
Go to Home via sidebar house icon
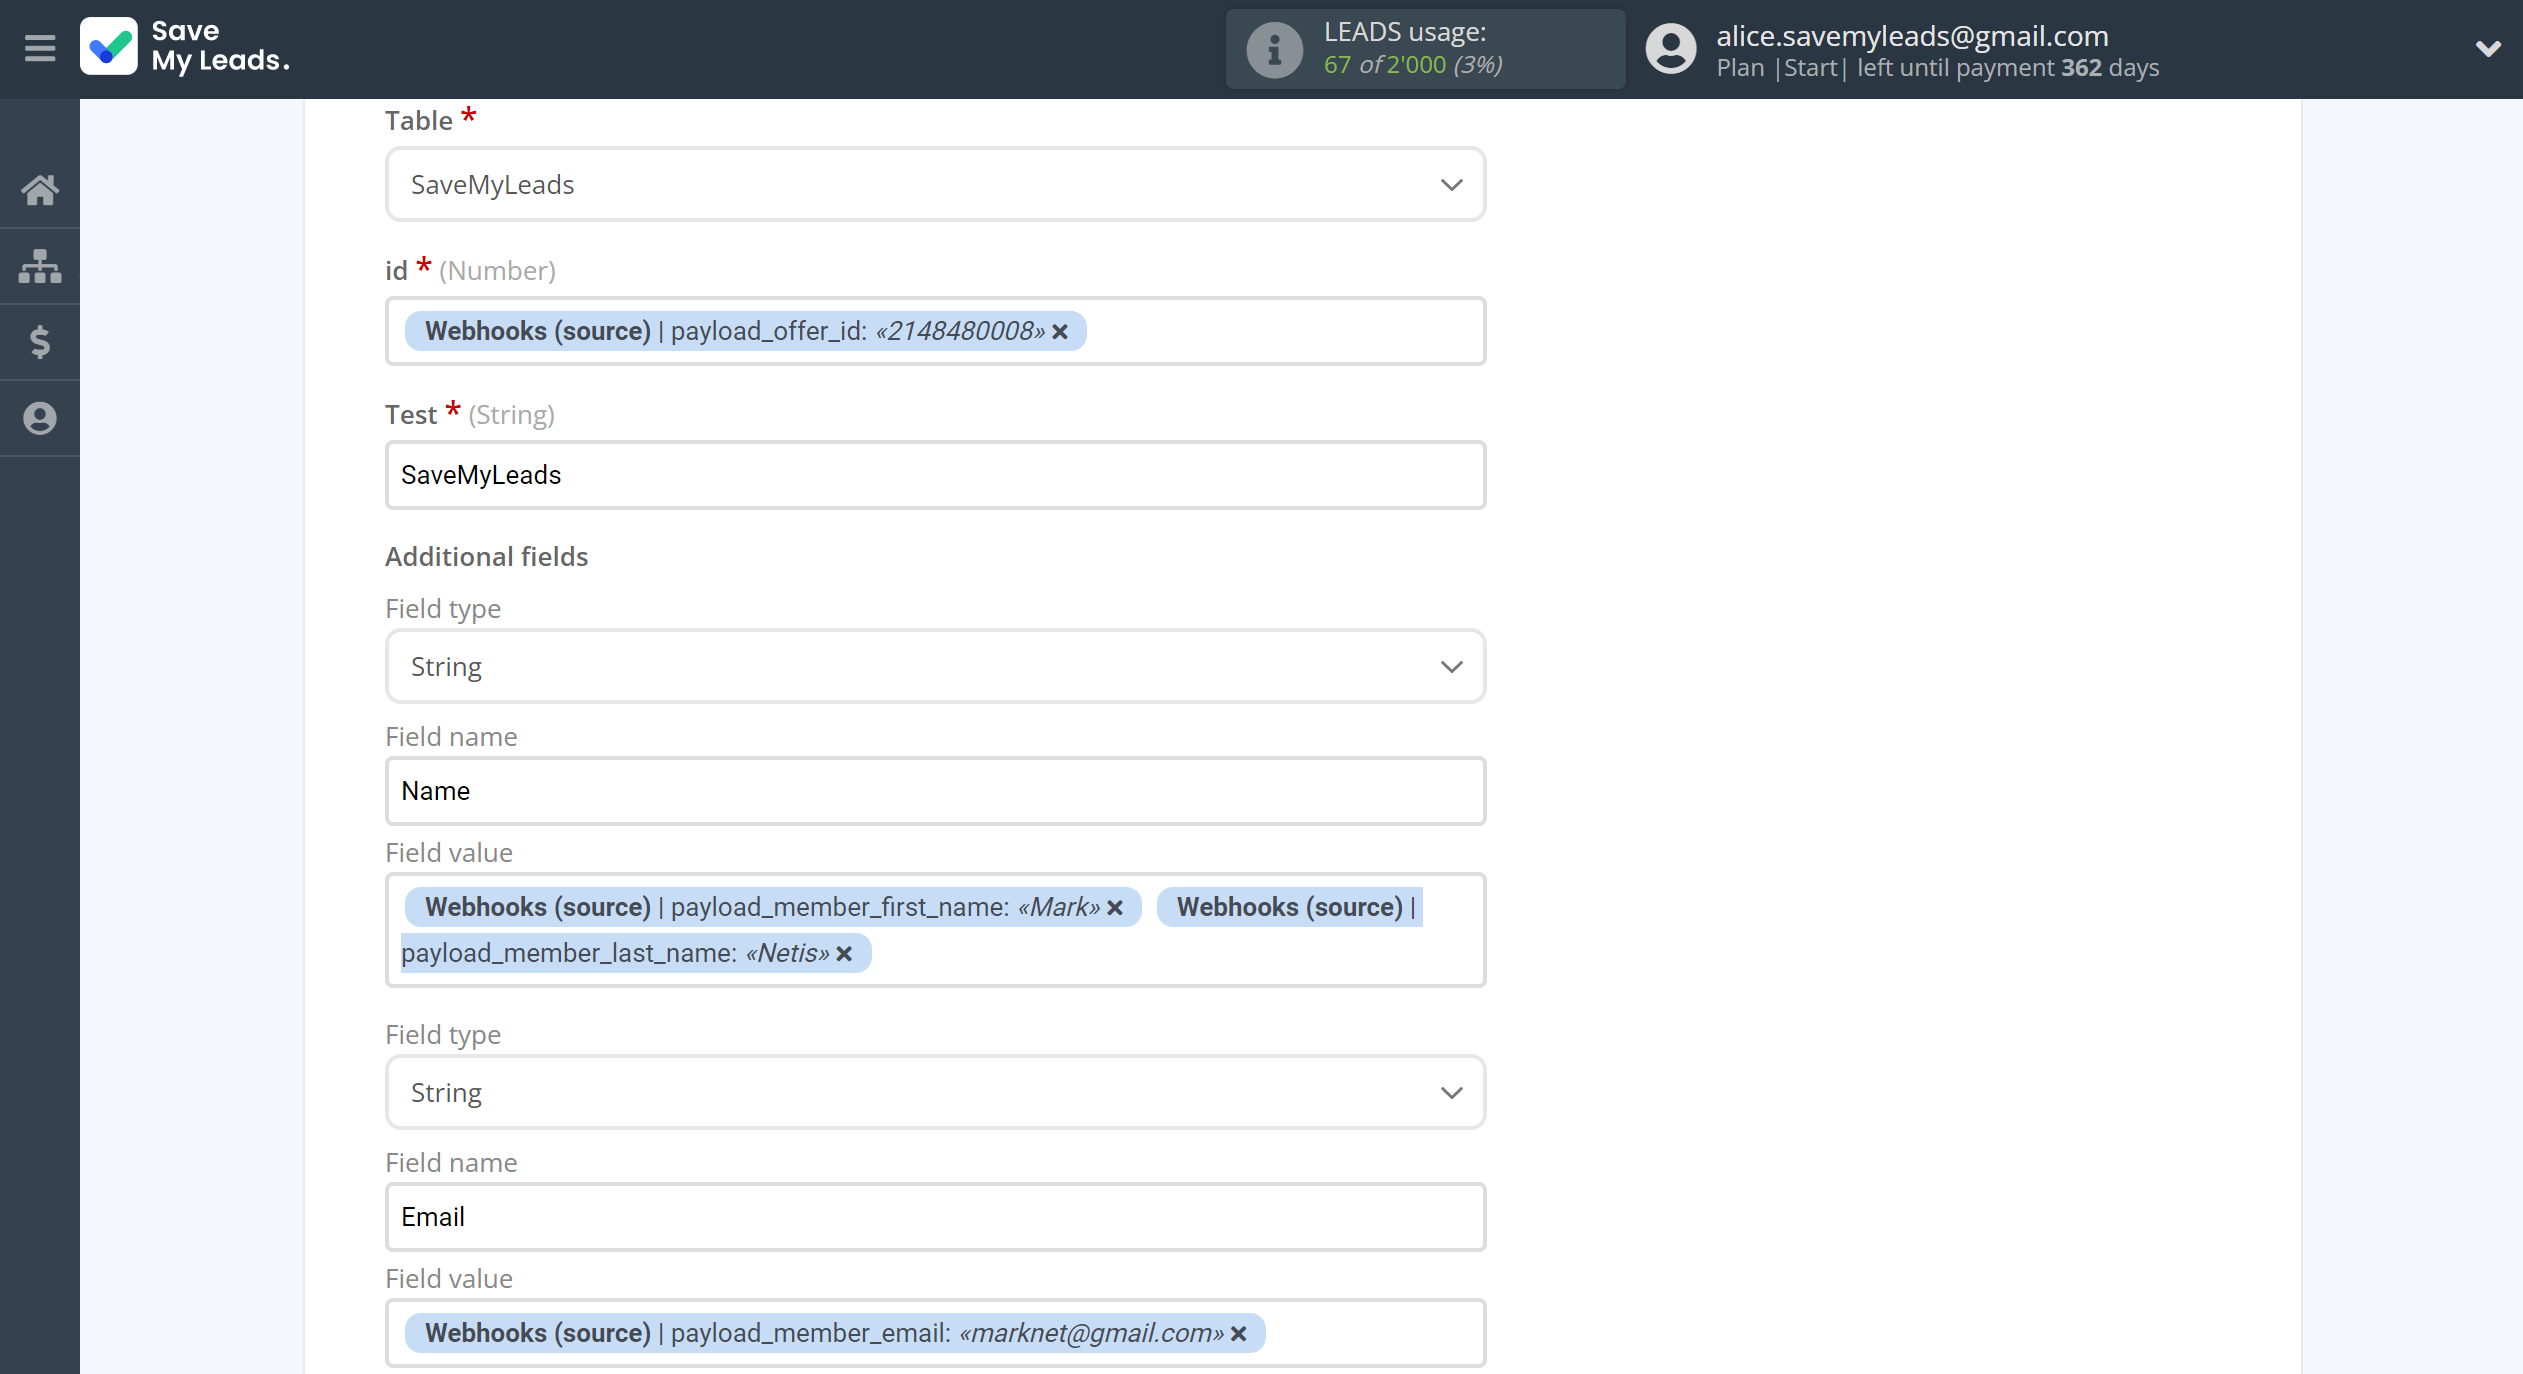click(40, 189)
